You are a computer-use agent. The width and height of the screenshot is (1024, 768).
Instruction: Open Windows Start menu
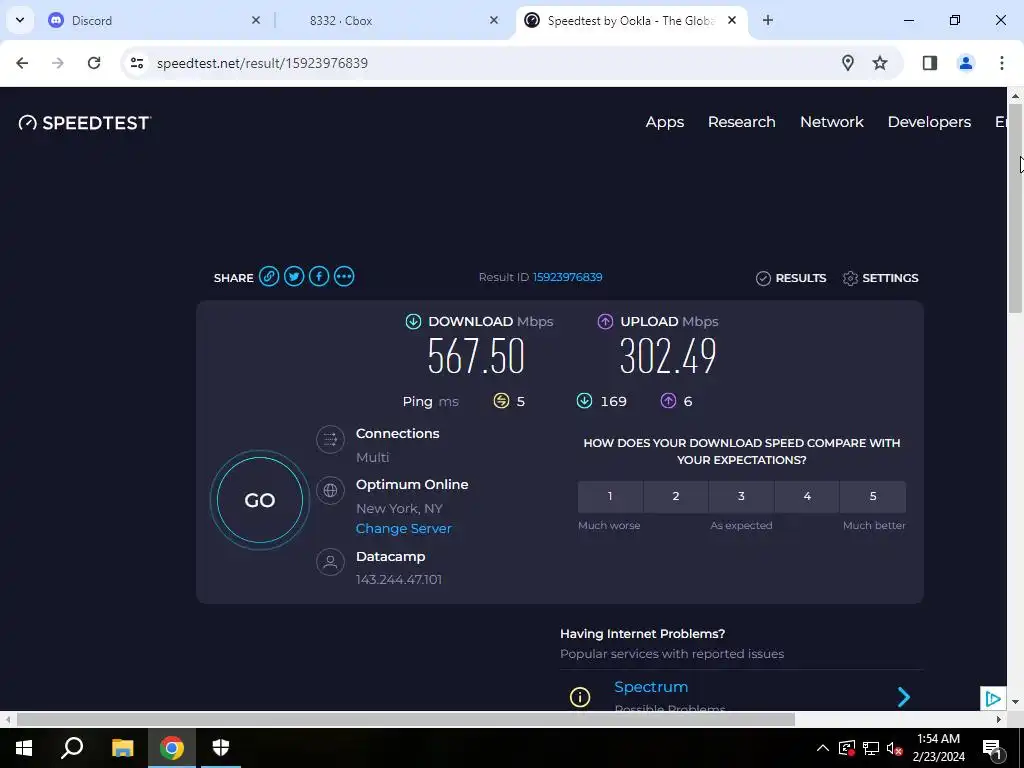[24, 748]
